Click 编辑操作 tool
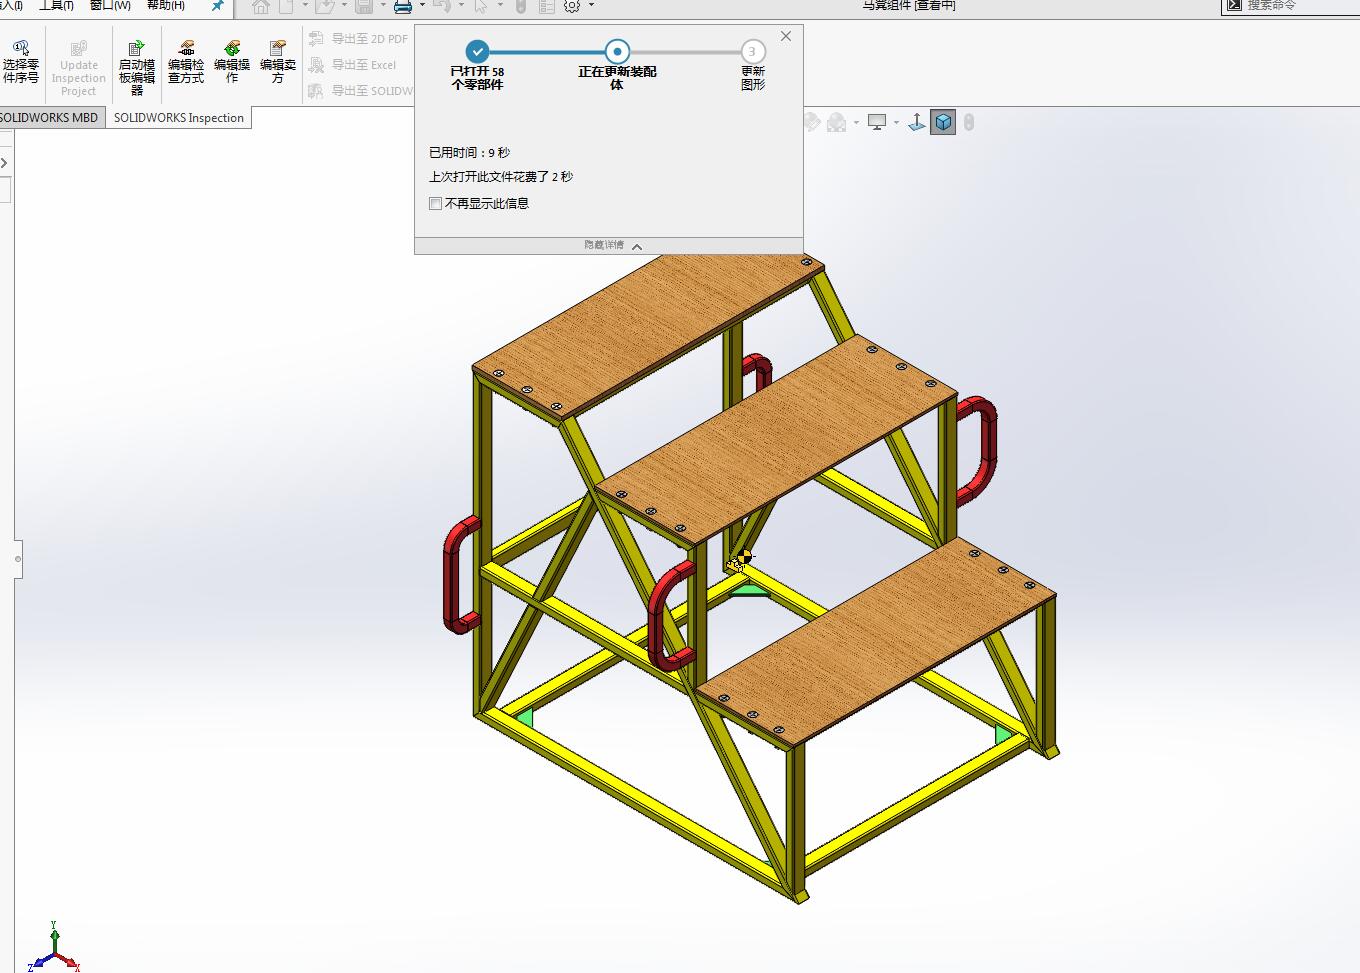 pos(232,62)
